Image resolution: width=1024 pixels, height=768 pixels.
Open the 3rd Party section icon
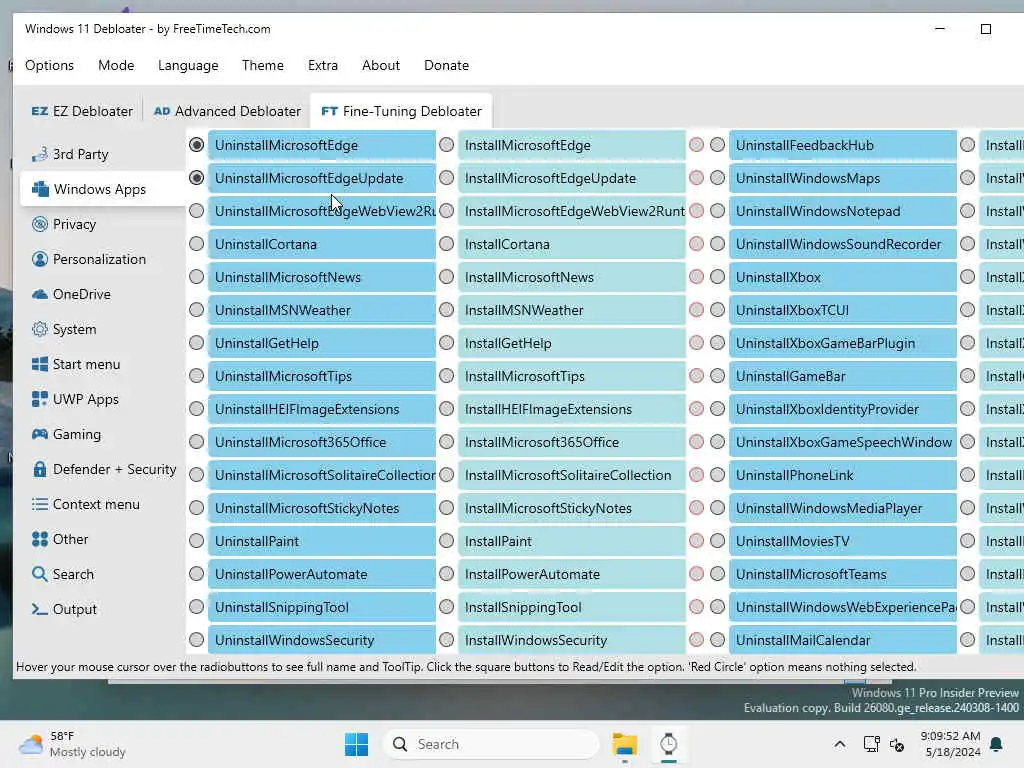coord(40,154)
